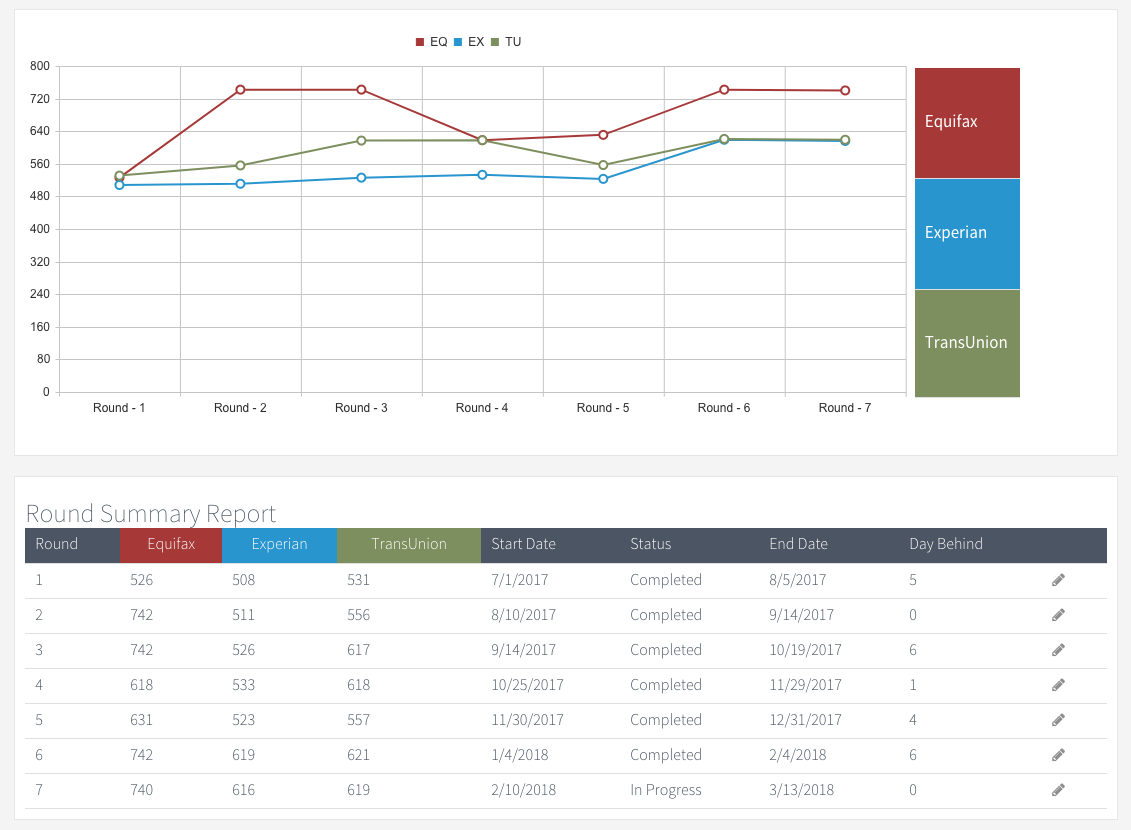Click start date 2/10/2018
The height and width of the screenshot is (830, 1131).
click(x=524, y=790)
